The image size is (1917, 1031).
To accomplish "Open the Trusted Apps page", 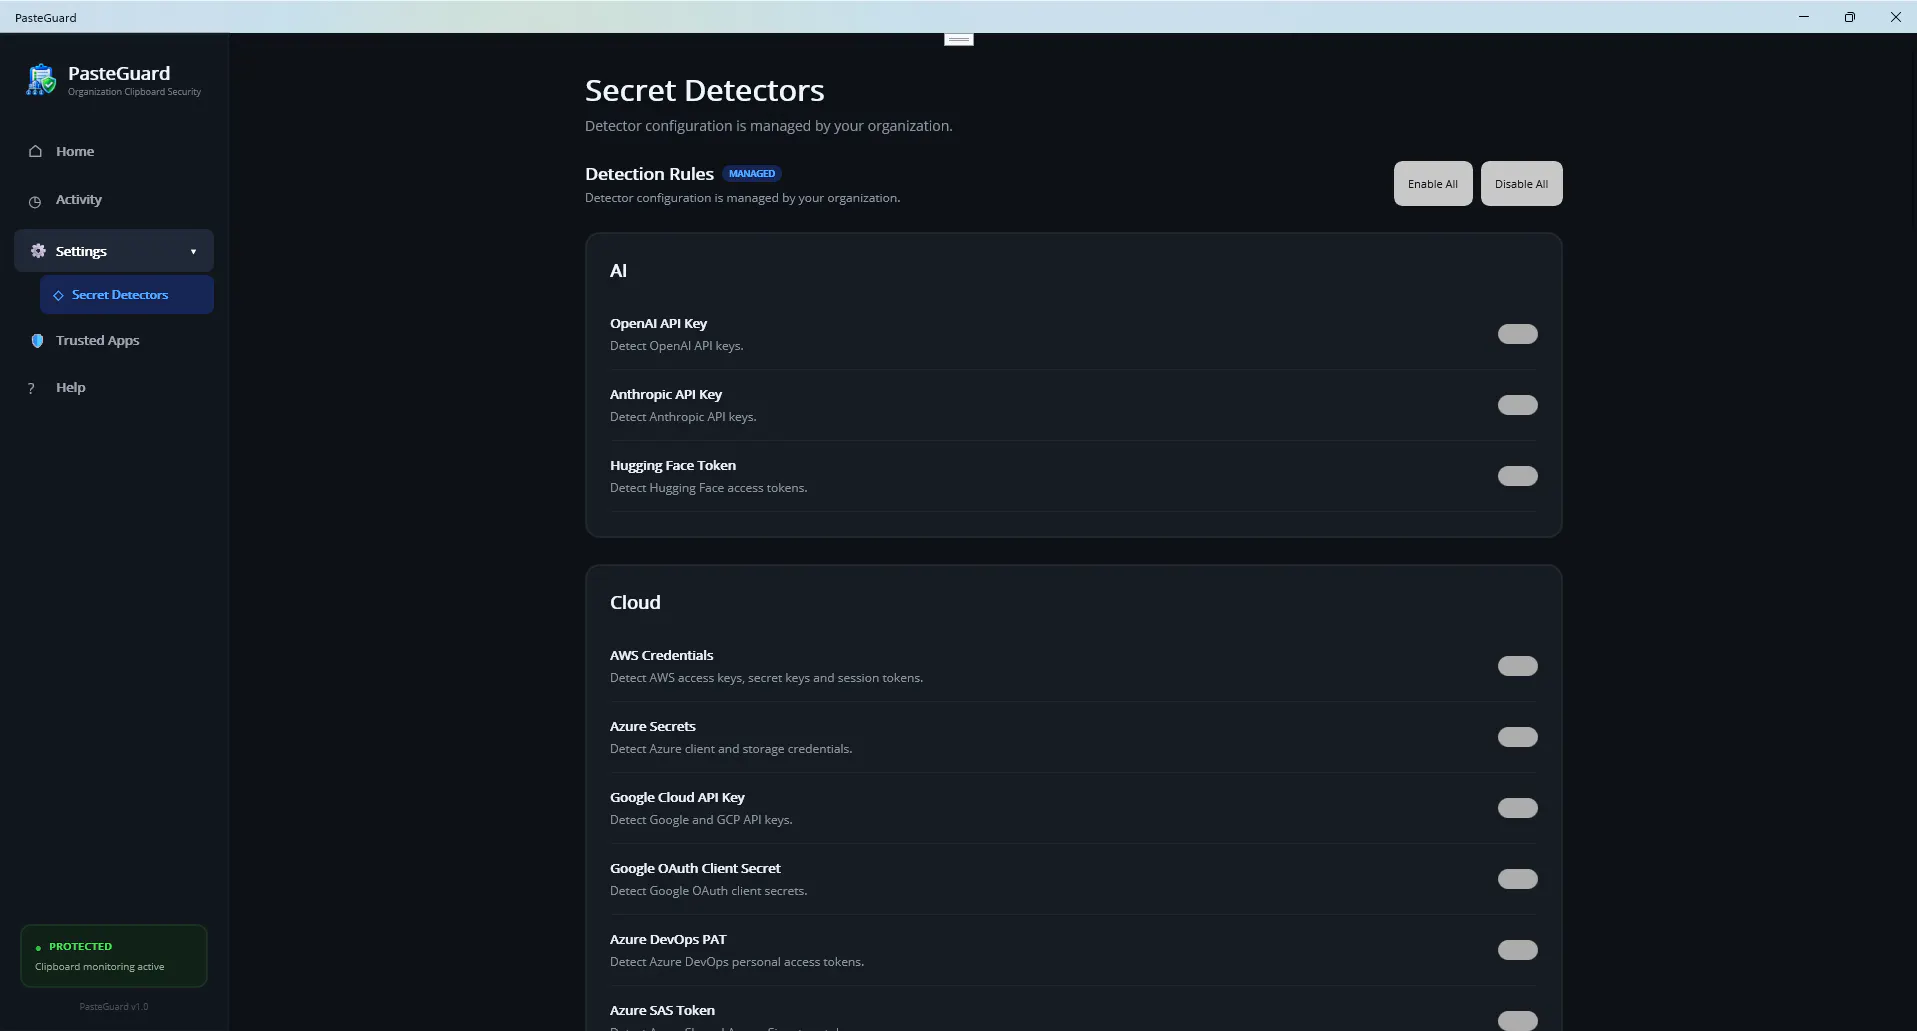I will tap(114, 340).
